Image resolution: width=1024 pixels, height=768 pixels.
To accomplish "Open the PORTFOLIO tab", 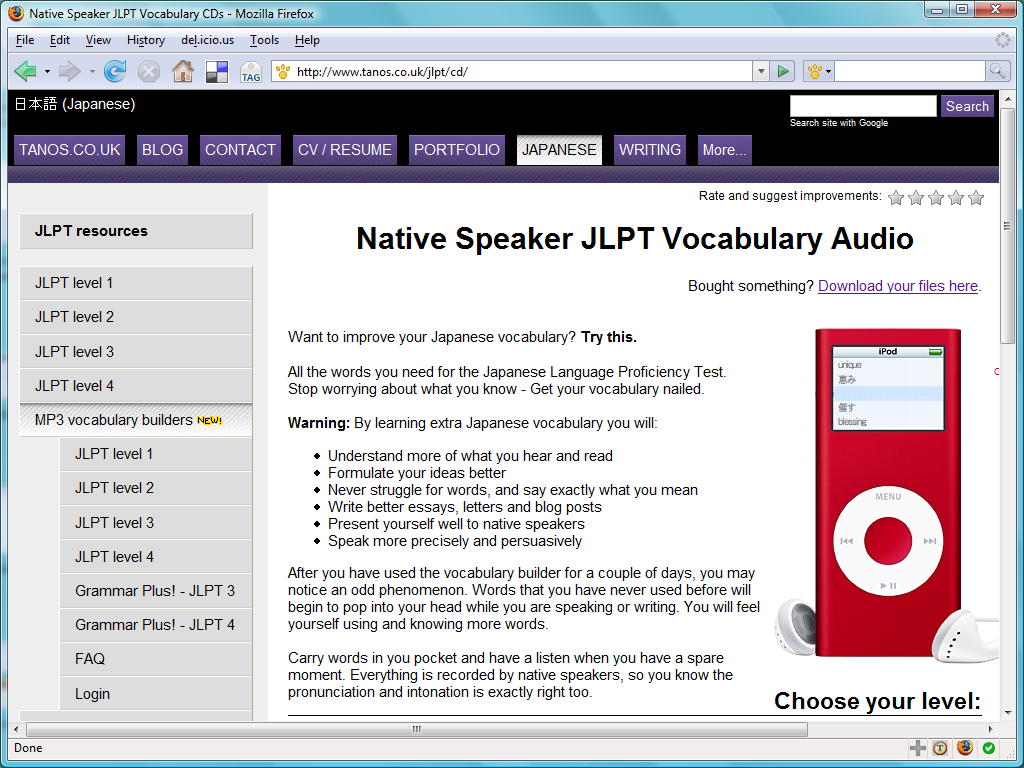I will [456, 150].
